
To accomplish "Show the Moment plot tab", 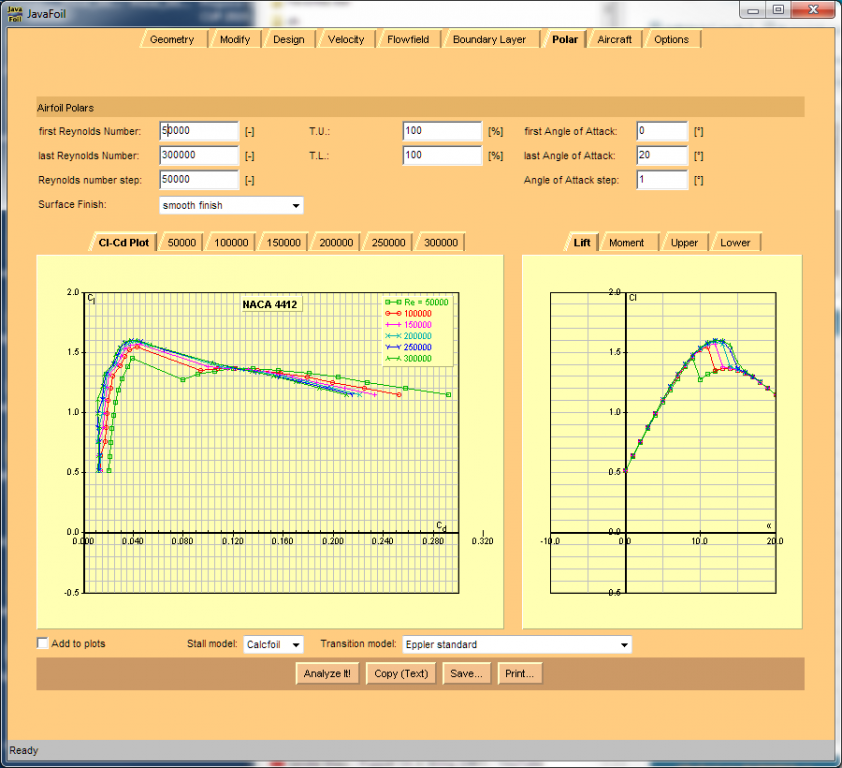I will [x=627, y=243].
